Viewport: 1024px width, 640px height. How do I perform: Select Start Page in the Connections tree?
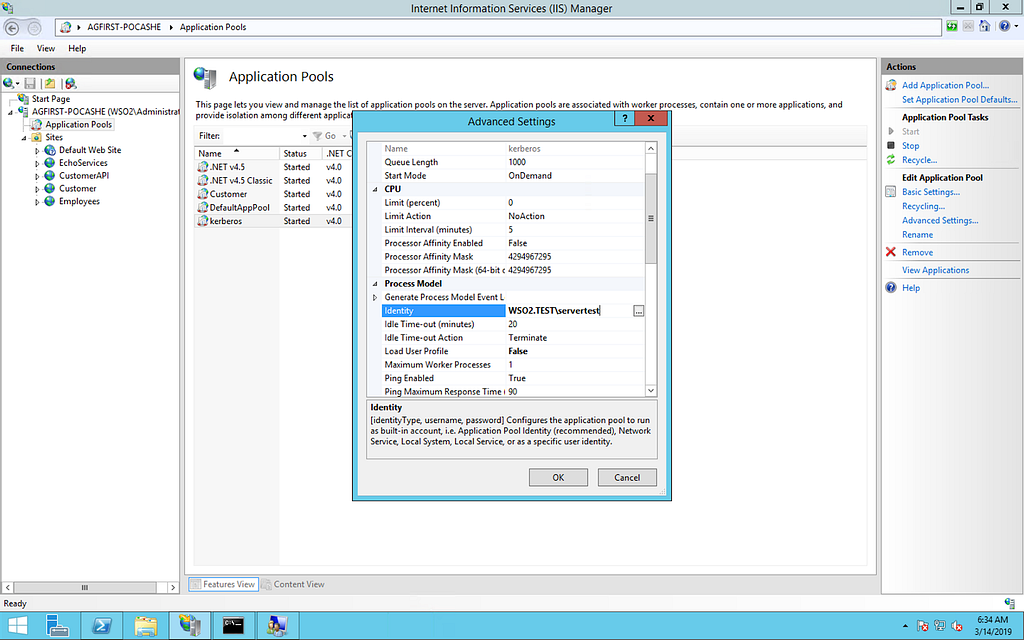pyautogui.click(x=51, y=99)
